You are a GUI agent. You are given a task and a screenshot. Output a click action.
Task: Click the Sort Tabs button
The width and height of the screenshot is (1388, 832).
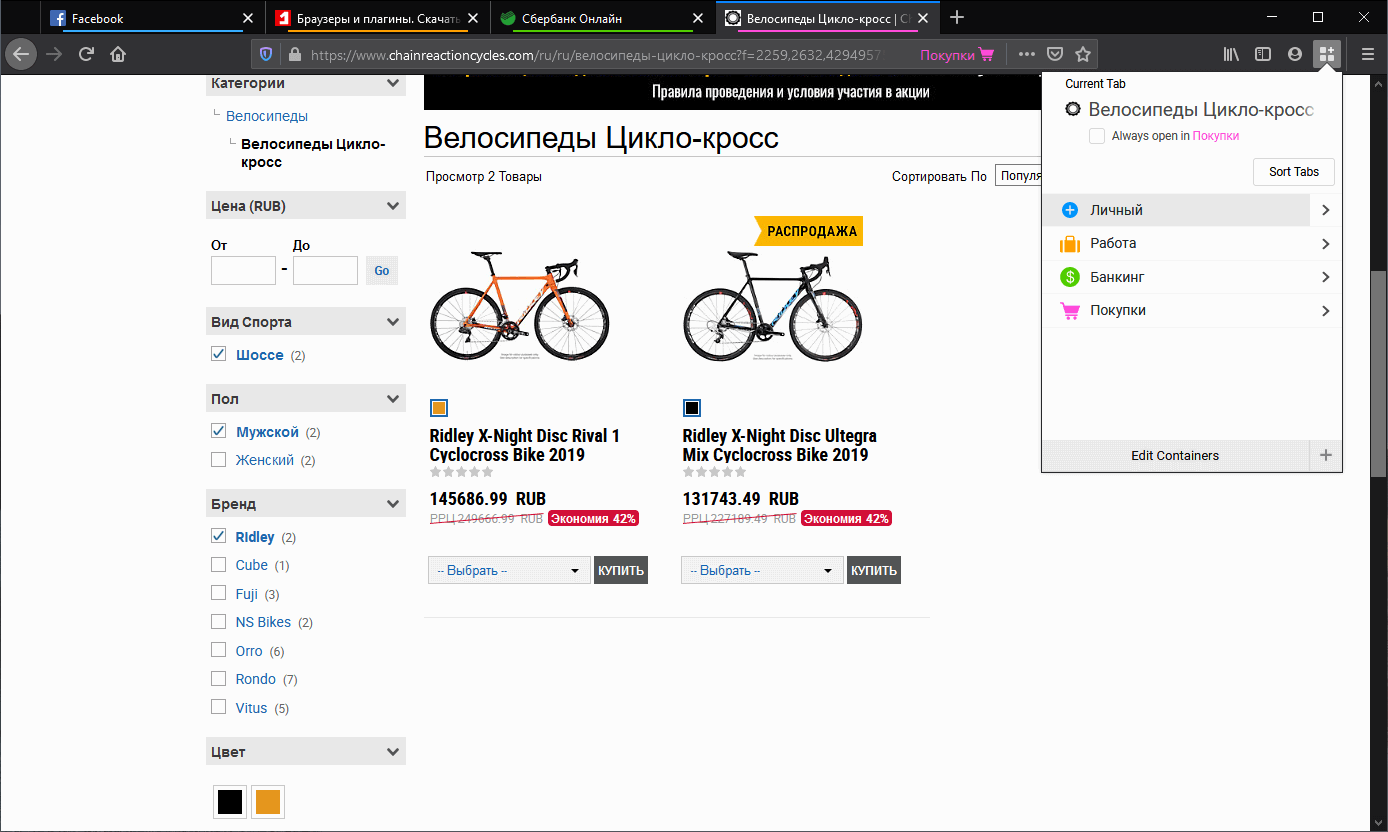tap(1294, 172)
